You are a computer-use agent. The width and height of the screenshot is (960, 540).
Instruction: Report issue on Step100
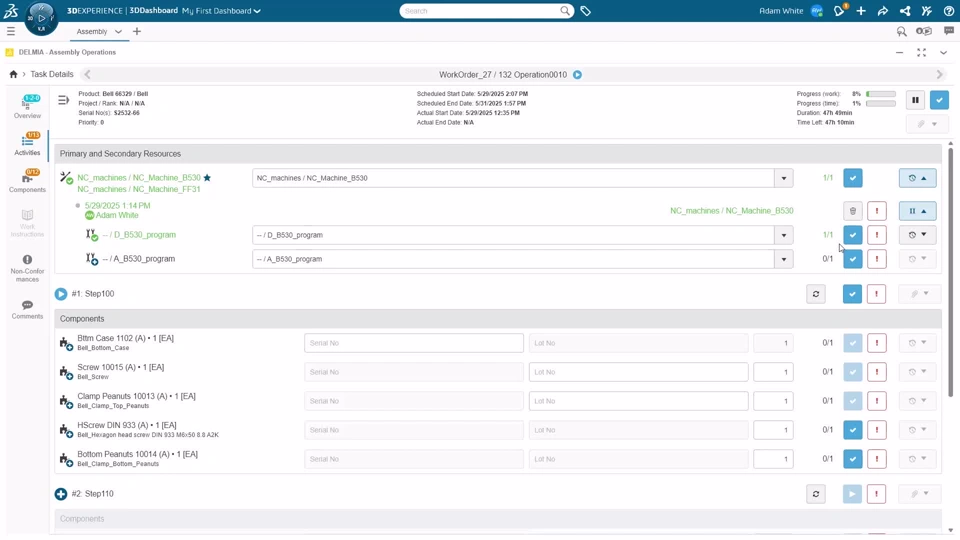pyautogui.click(x=877, y=294)
